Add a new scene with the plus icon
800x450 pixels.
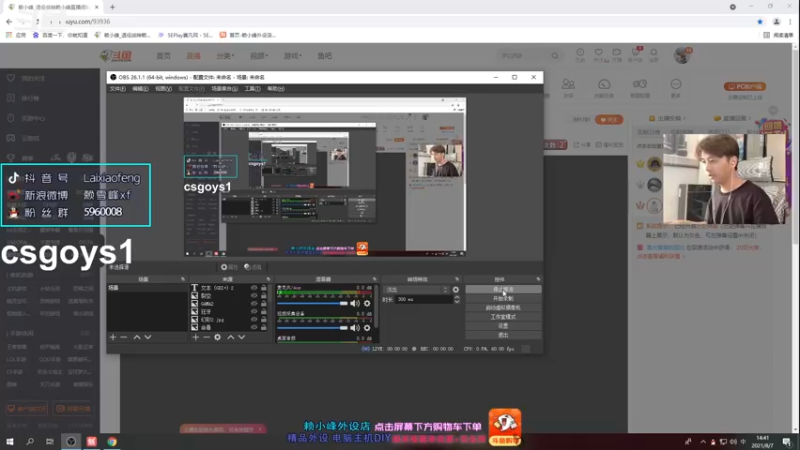[x=113, y=337]
